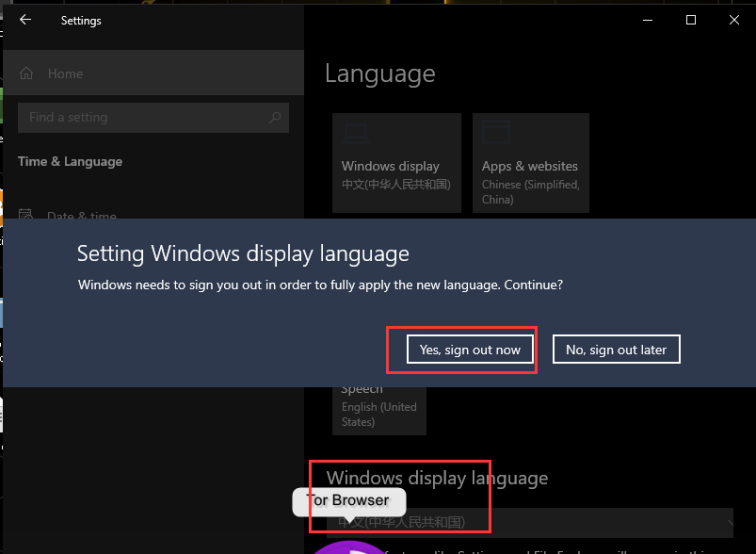Click the "Time & Language" heading
This screenshot has height=554, width=756.
70,162
